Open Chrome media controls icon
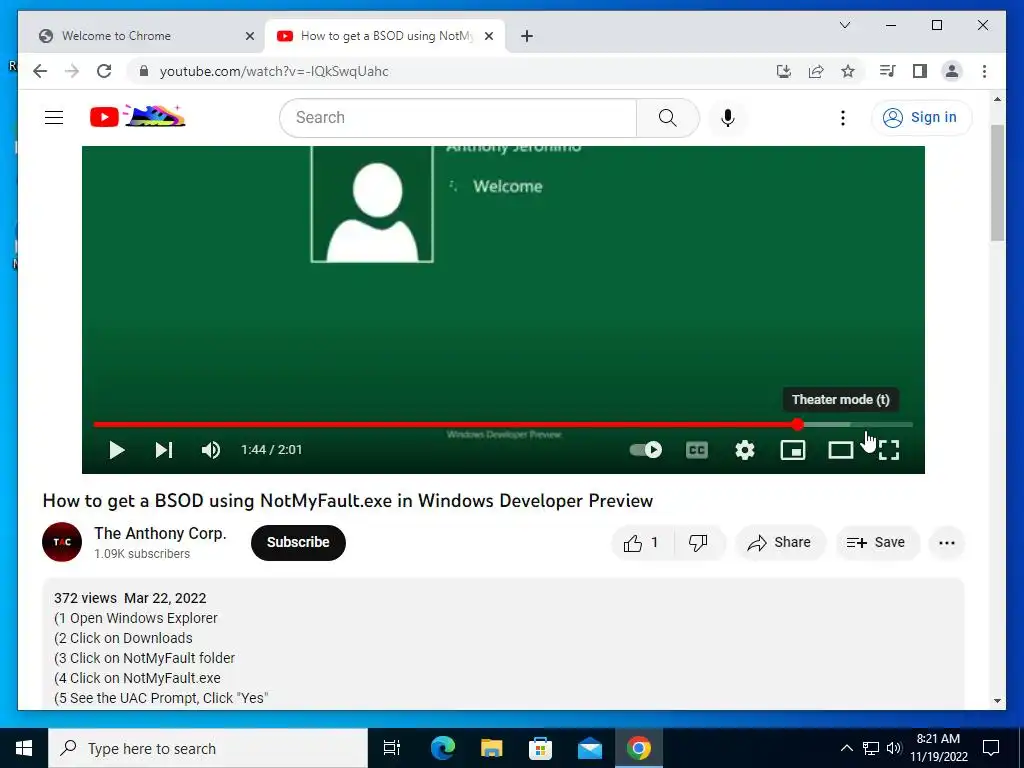Image resolution: width=1024 pixels, height=768 pixels. click(x=887, y=71)
